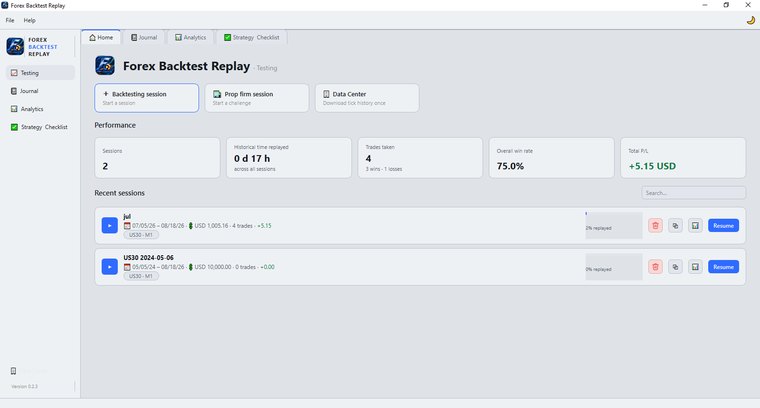
Task: Focus the recent sessions Search field
Action: (x=694, y=193)
